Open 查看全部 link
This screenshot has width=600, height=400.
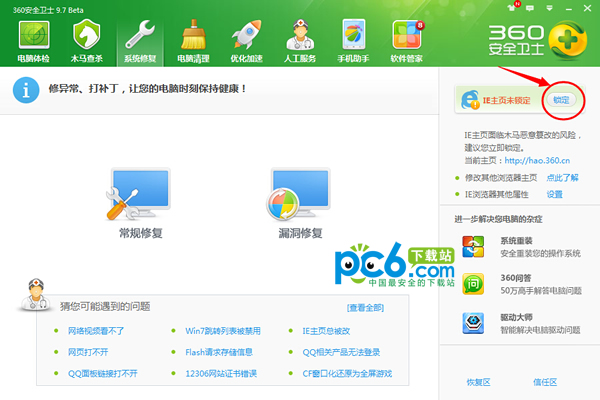point(365,308)
